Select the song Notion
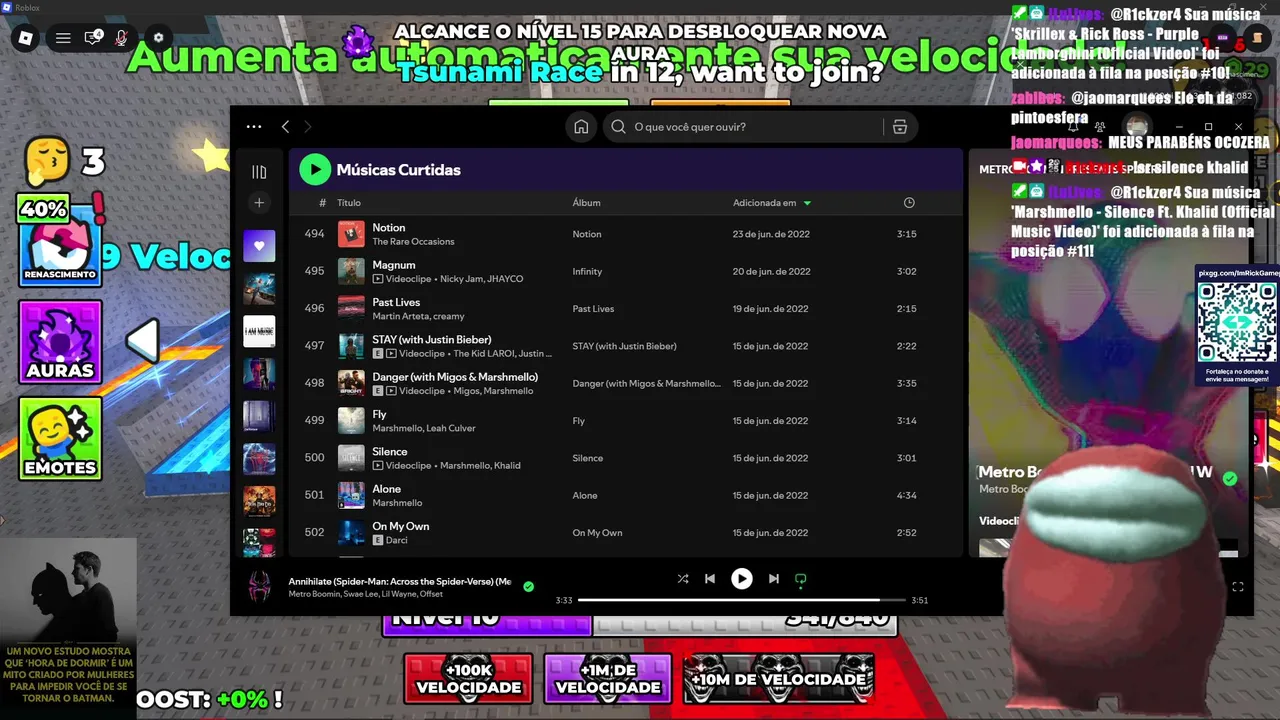Screen dimensions: 1280x720 tap(625, 234)
